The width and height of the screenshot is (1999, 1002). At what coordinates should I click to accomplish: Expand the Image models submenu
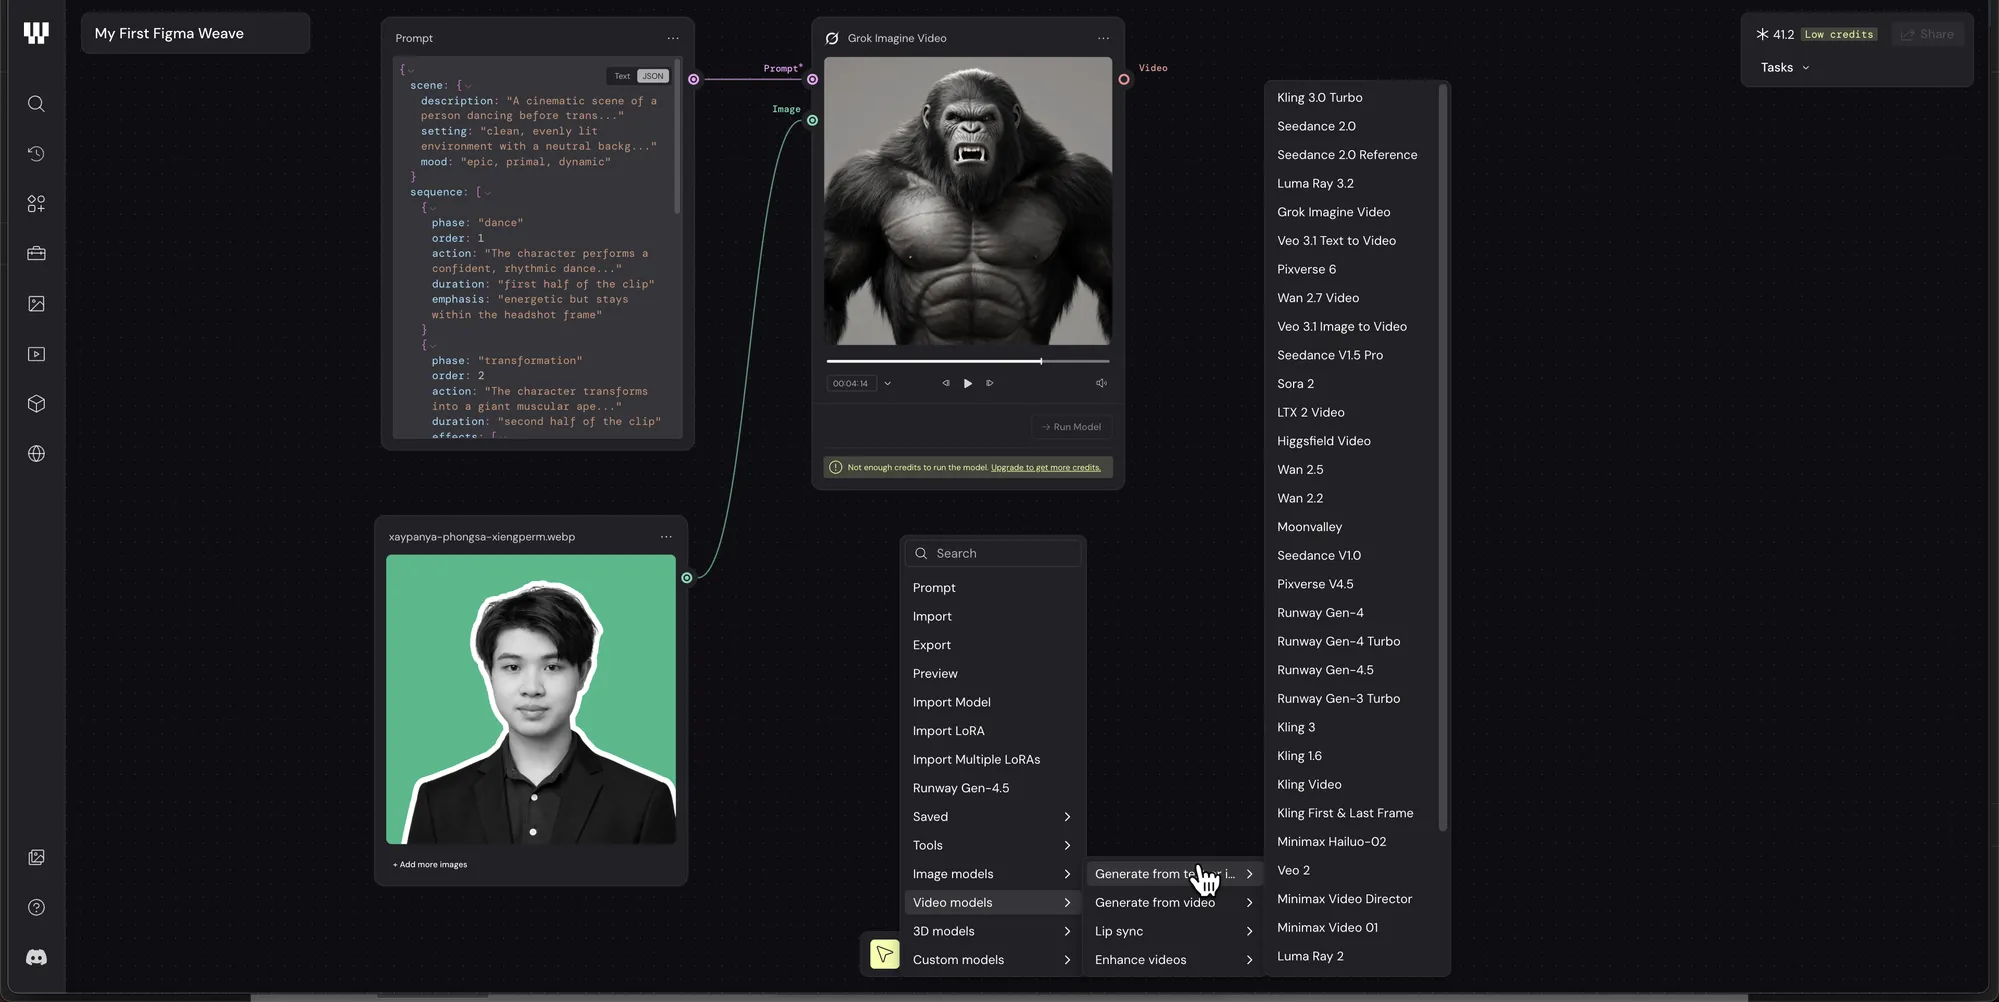coord(992,874)
